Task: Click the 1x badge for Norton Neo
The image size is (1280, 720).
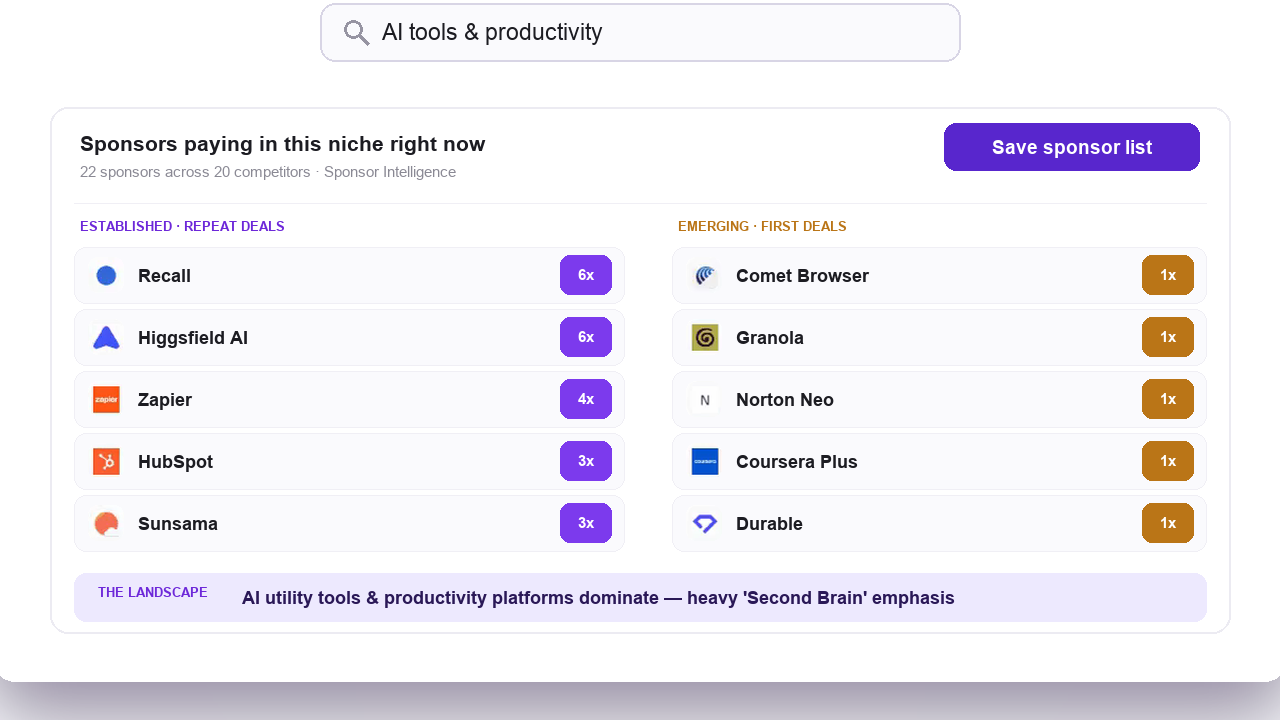Action: 1168,399
